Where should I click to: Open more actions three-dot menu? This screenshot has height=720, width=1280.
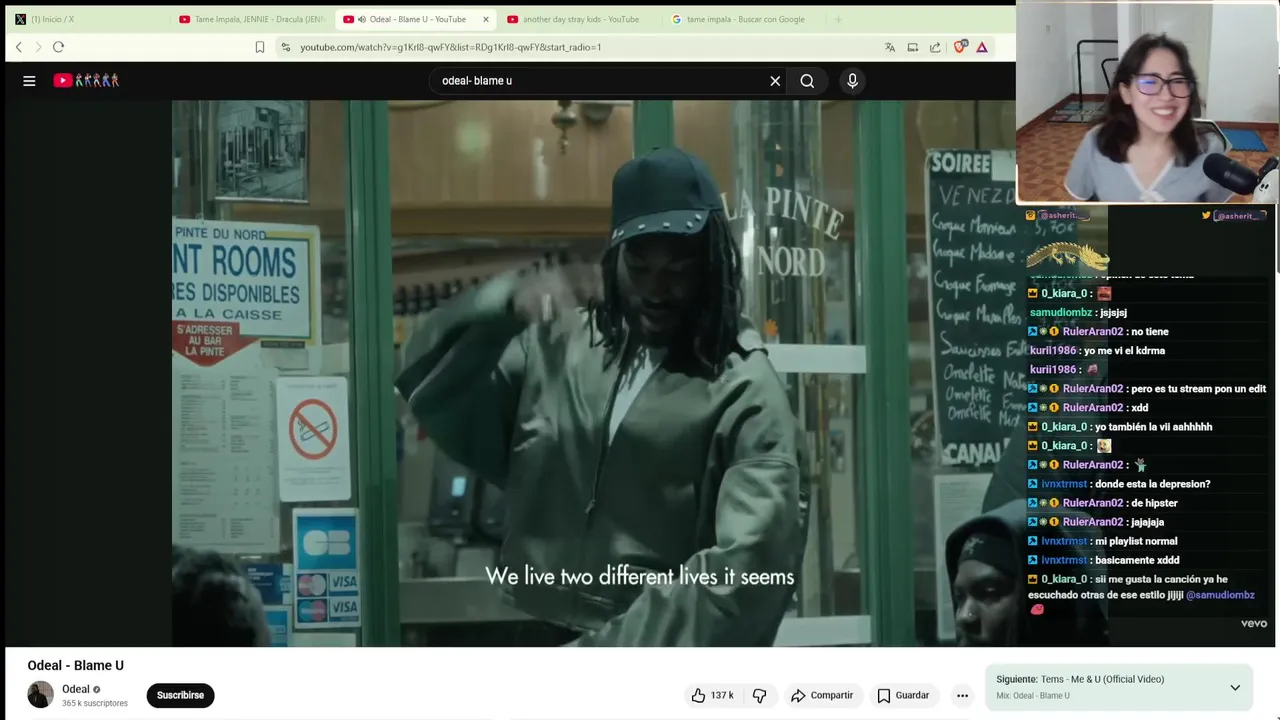click(x=962, y=695)
